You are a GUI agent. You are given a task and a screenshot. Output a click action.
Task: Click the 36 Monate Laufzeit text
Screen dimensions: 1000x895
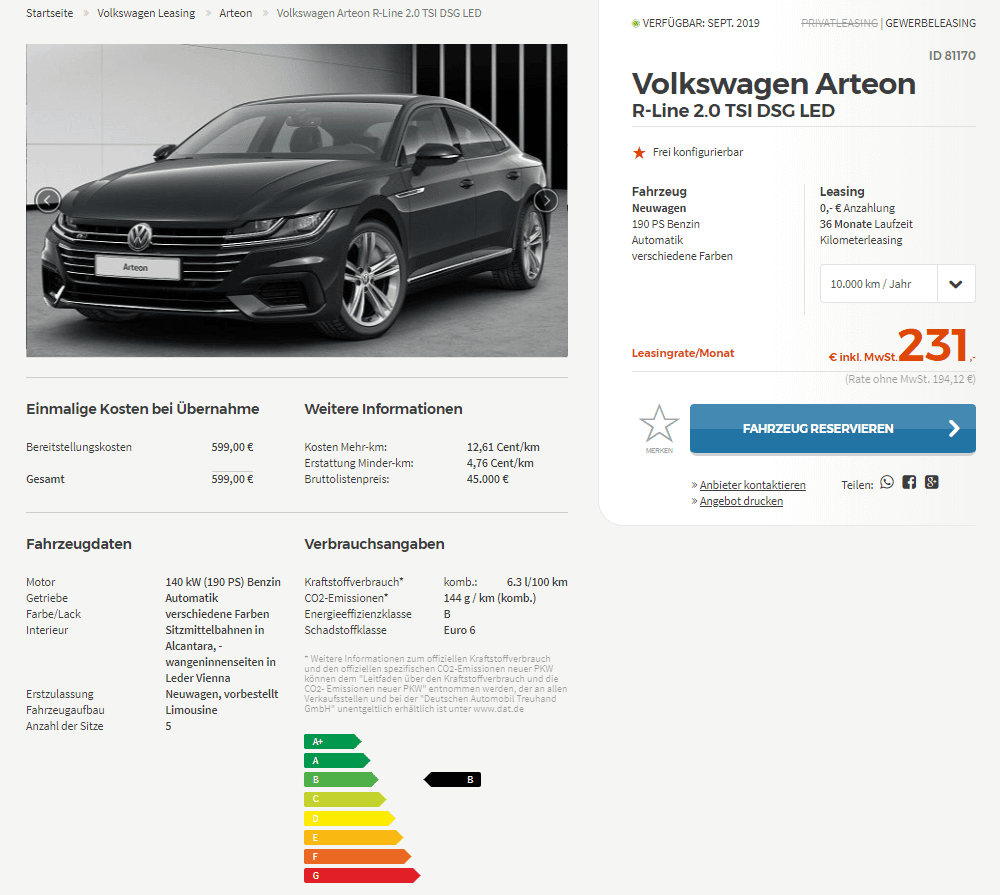[x=866, y=224]
